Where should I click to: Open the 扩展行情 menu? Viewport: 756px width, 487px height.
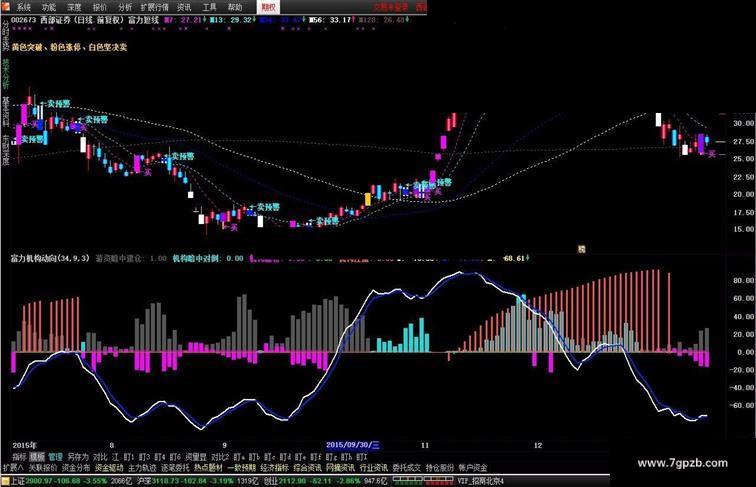(155, 7)
